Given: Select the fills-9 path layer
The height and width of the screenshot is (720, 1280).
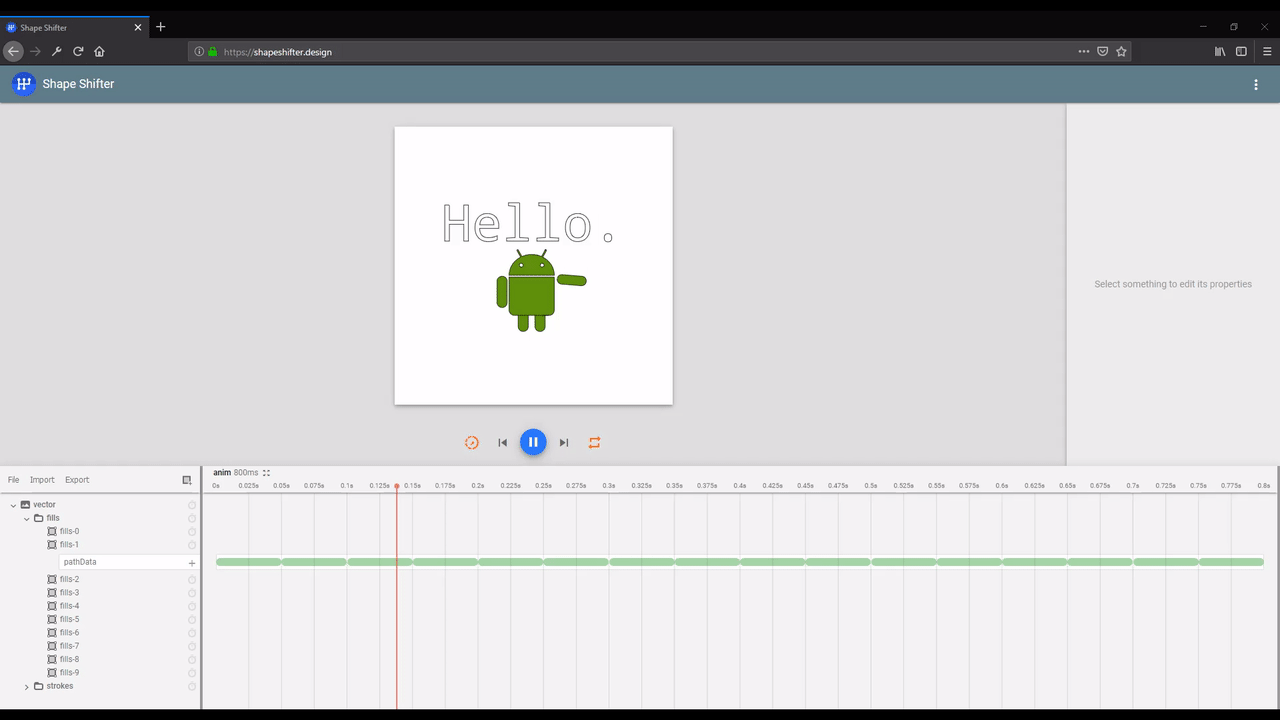Looking at the screenshot, I should click(69, 673).
